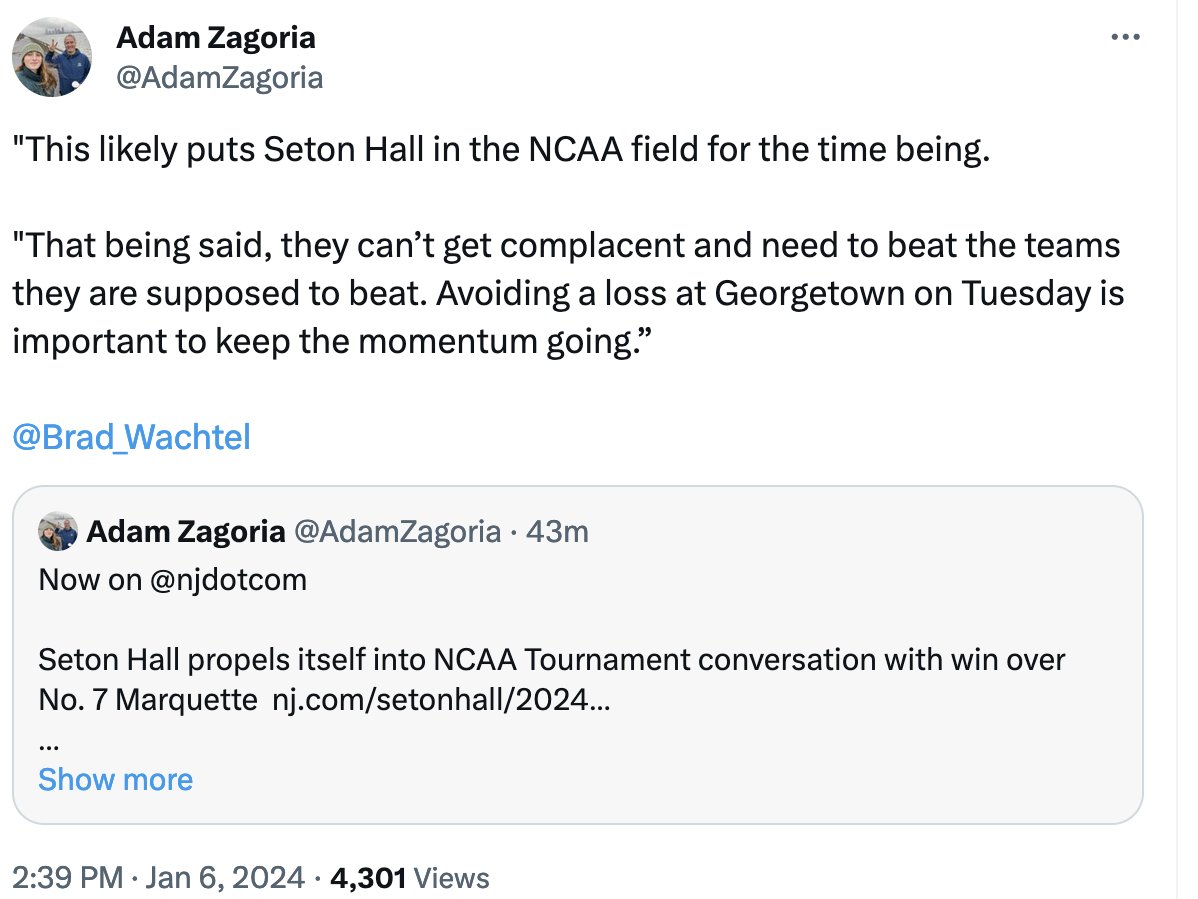The height and width of the screenshot is (899, 1198).
Task: Expand quoted tweet with Show more
Action: 115,779
